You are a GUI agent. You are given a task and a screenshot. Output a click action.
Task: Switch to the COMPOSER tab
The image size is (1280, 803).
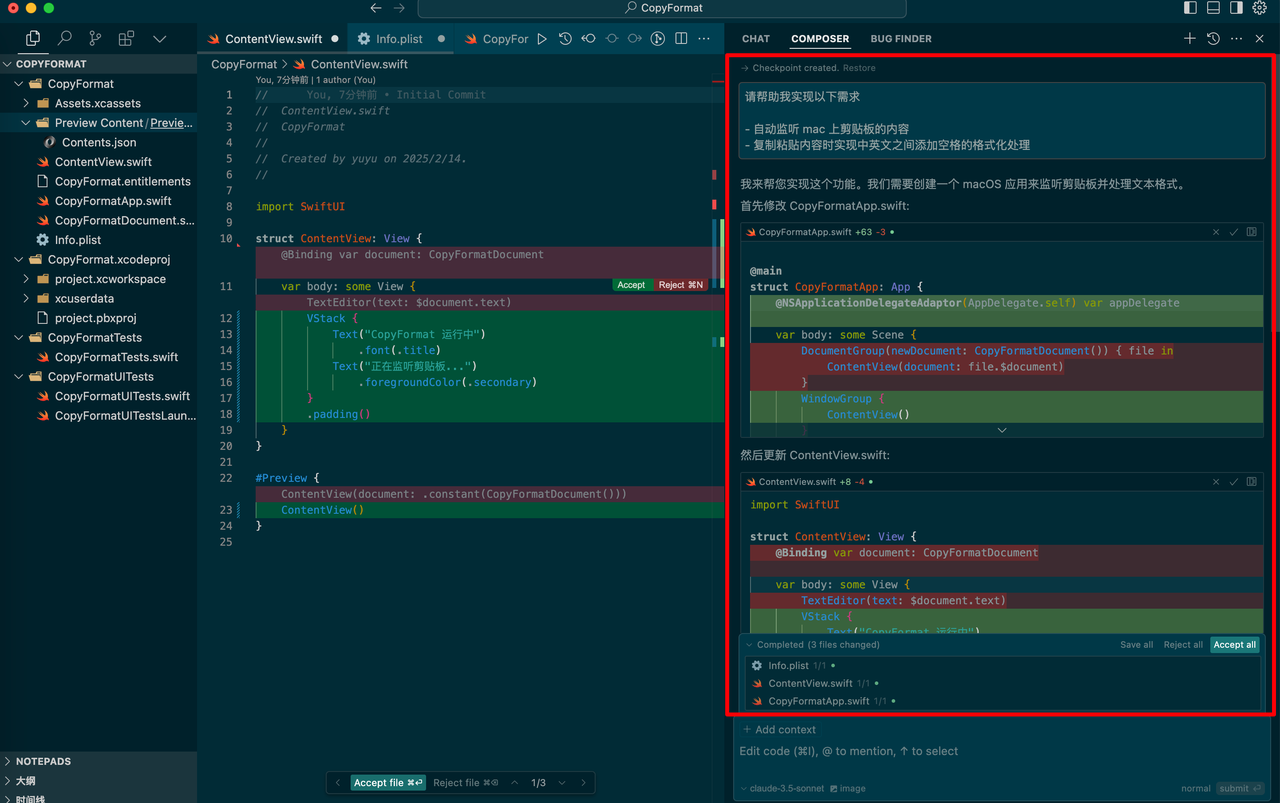[820, 39]
